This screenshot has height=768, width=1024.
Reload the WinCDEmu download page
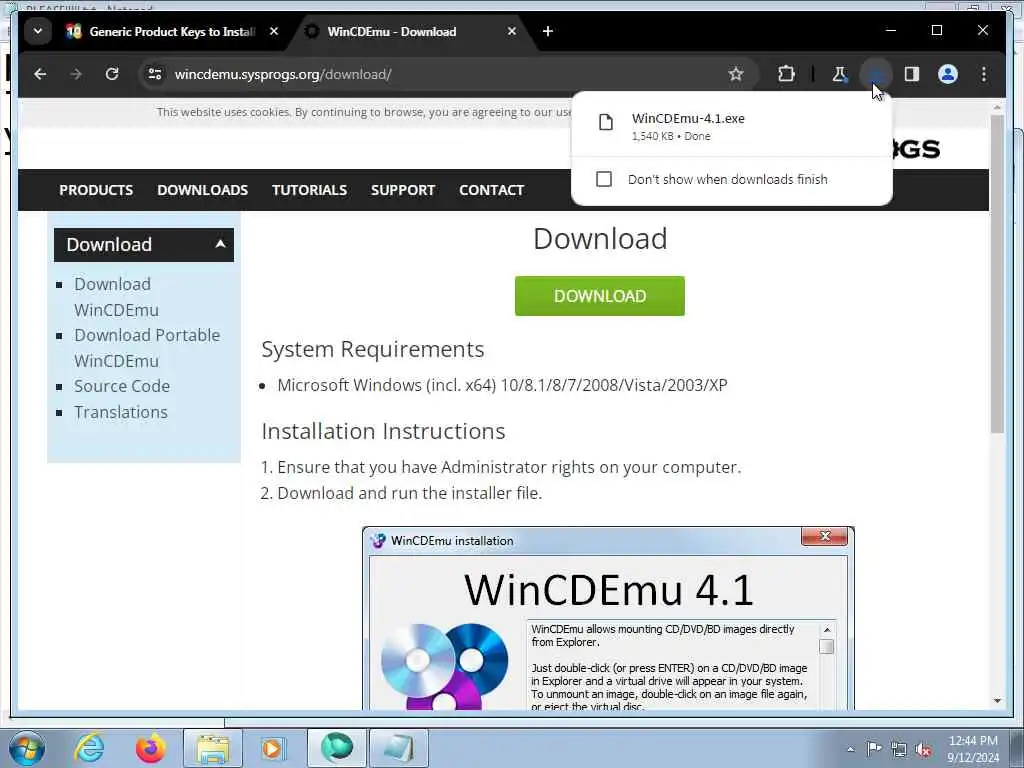[112, 74]
